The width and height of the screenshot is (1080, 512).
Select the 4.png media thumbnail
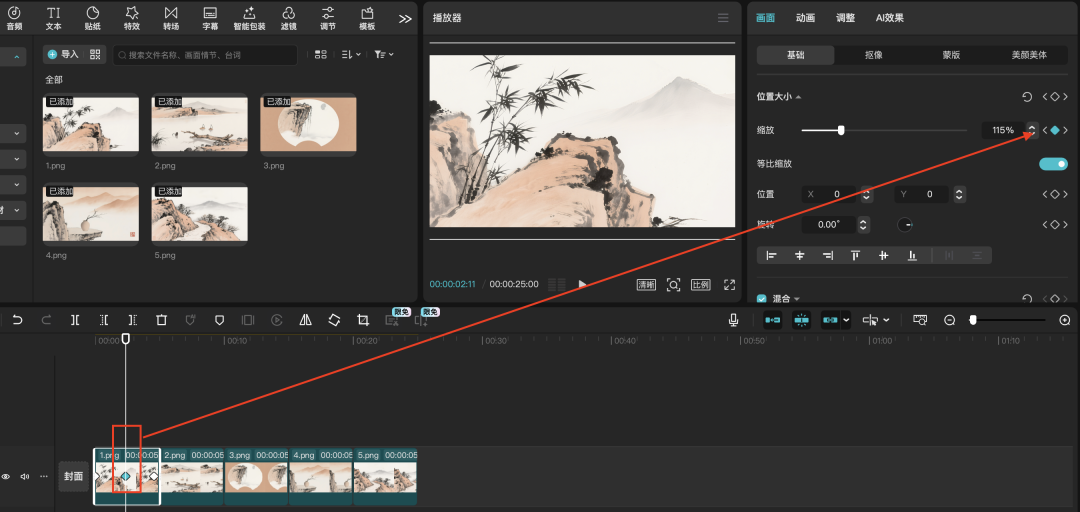(91, 213)
